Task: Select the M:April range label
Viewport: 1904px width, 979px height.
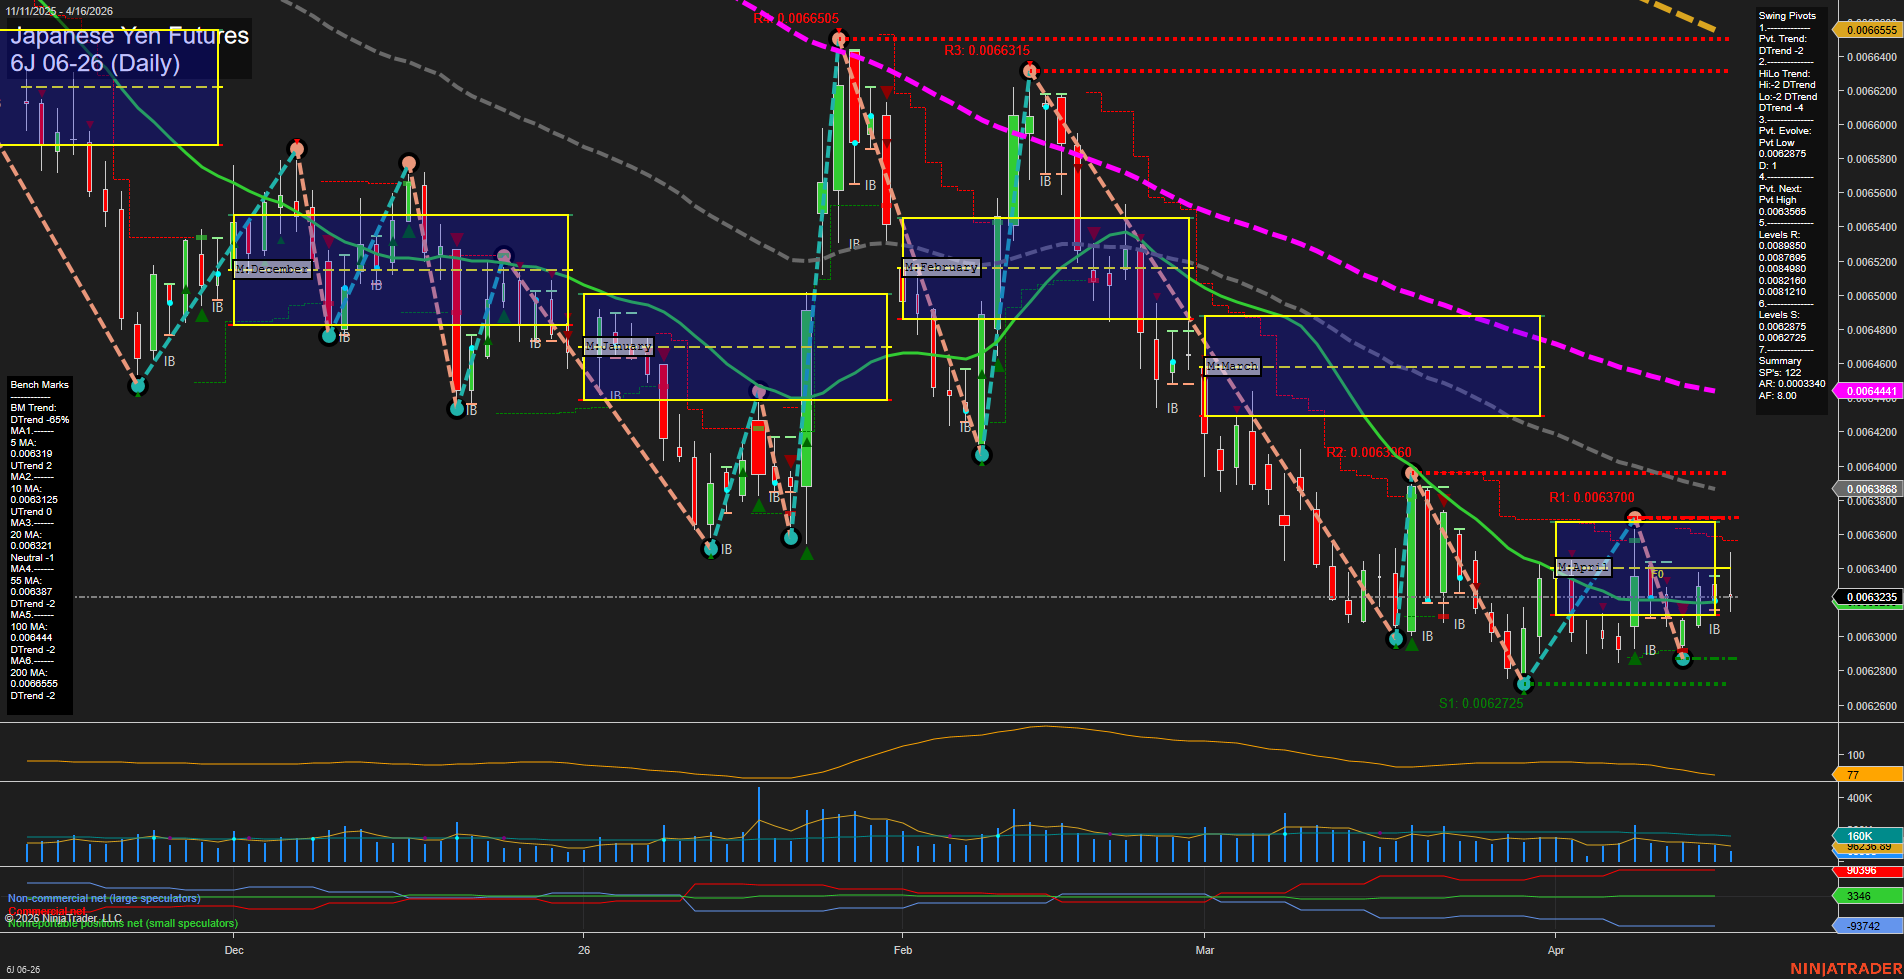Action: tap(1583, 567)
